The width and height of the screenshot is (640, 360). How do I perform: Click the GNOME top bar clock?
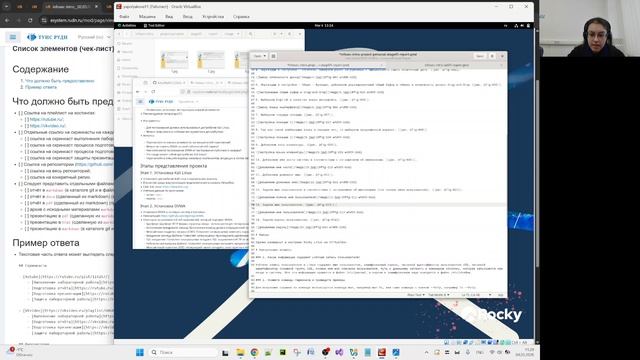tap(324, 25)
